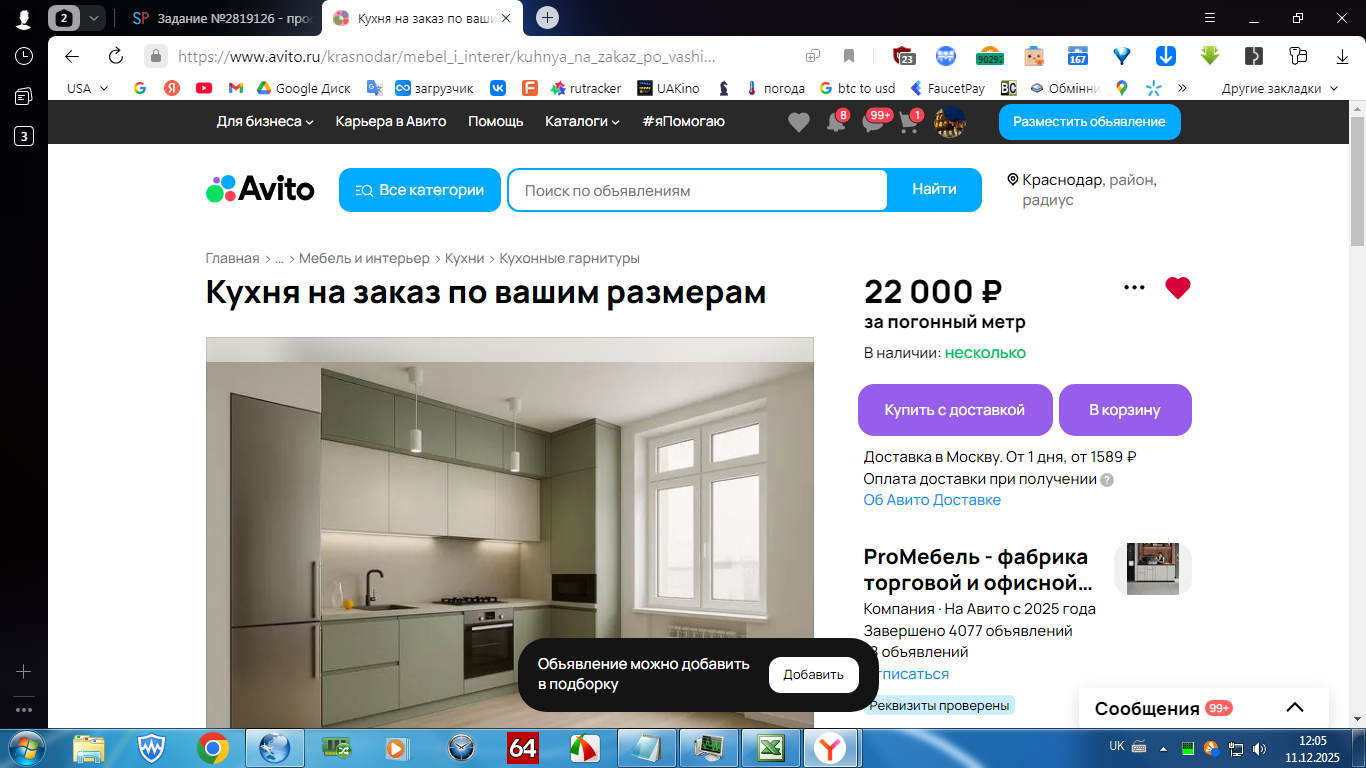Open breadcrumb 'Кухни' link

464,258
